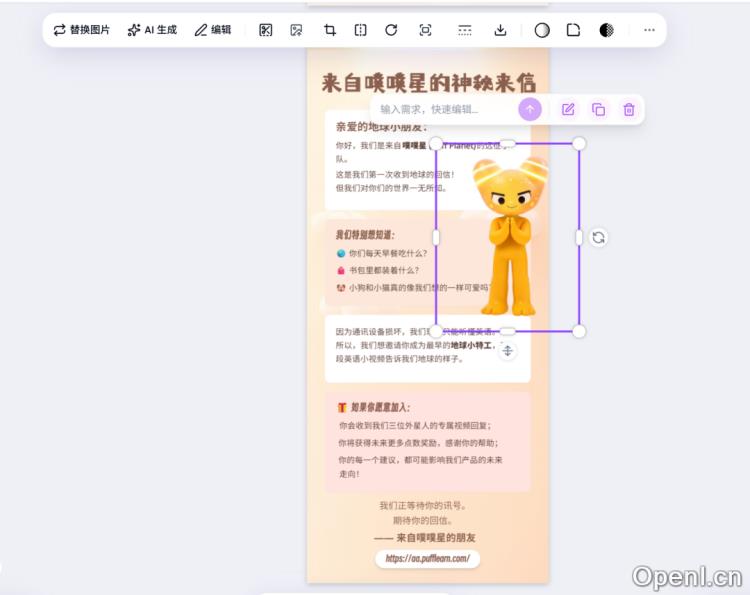The height and width of the screenshot is (595, 750).
Task: Click the purple edit pencil icon
Action: pyautogui.click(x=568, y=110)
